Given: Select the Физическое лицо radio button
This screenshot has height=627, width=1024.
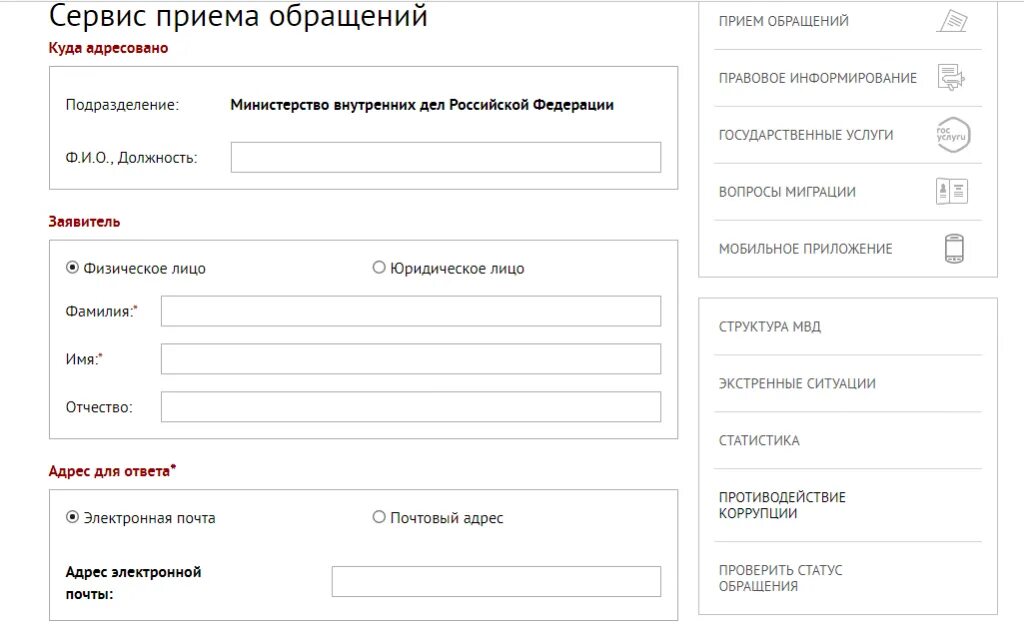Looking at the screenshot, I should tap(72, 268).
